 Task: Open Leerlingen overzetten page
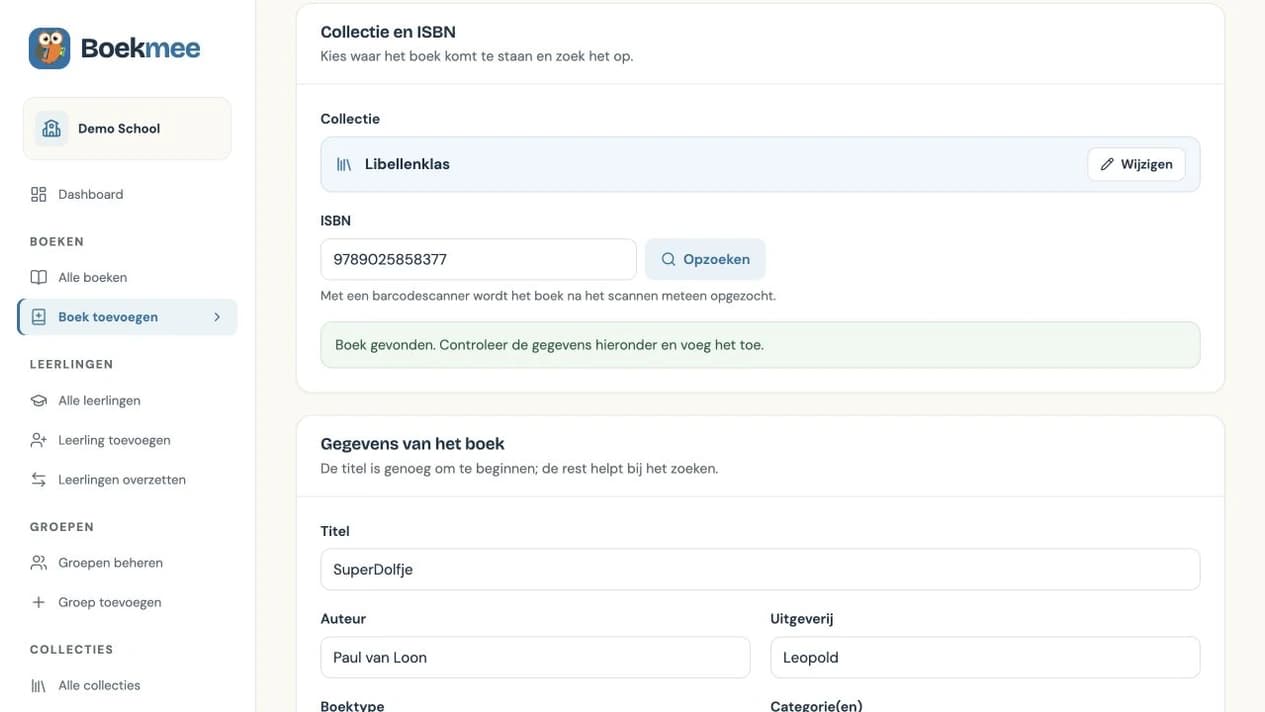pos(127,480)
